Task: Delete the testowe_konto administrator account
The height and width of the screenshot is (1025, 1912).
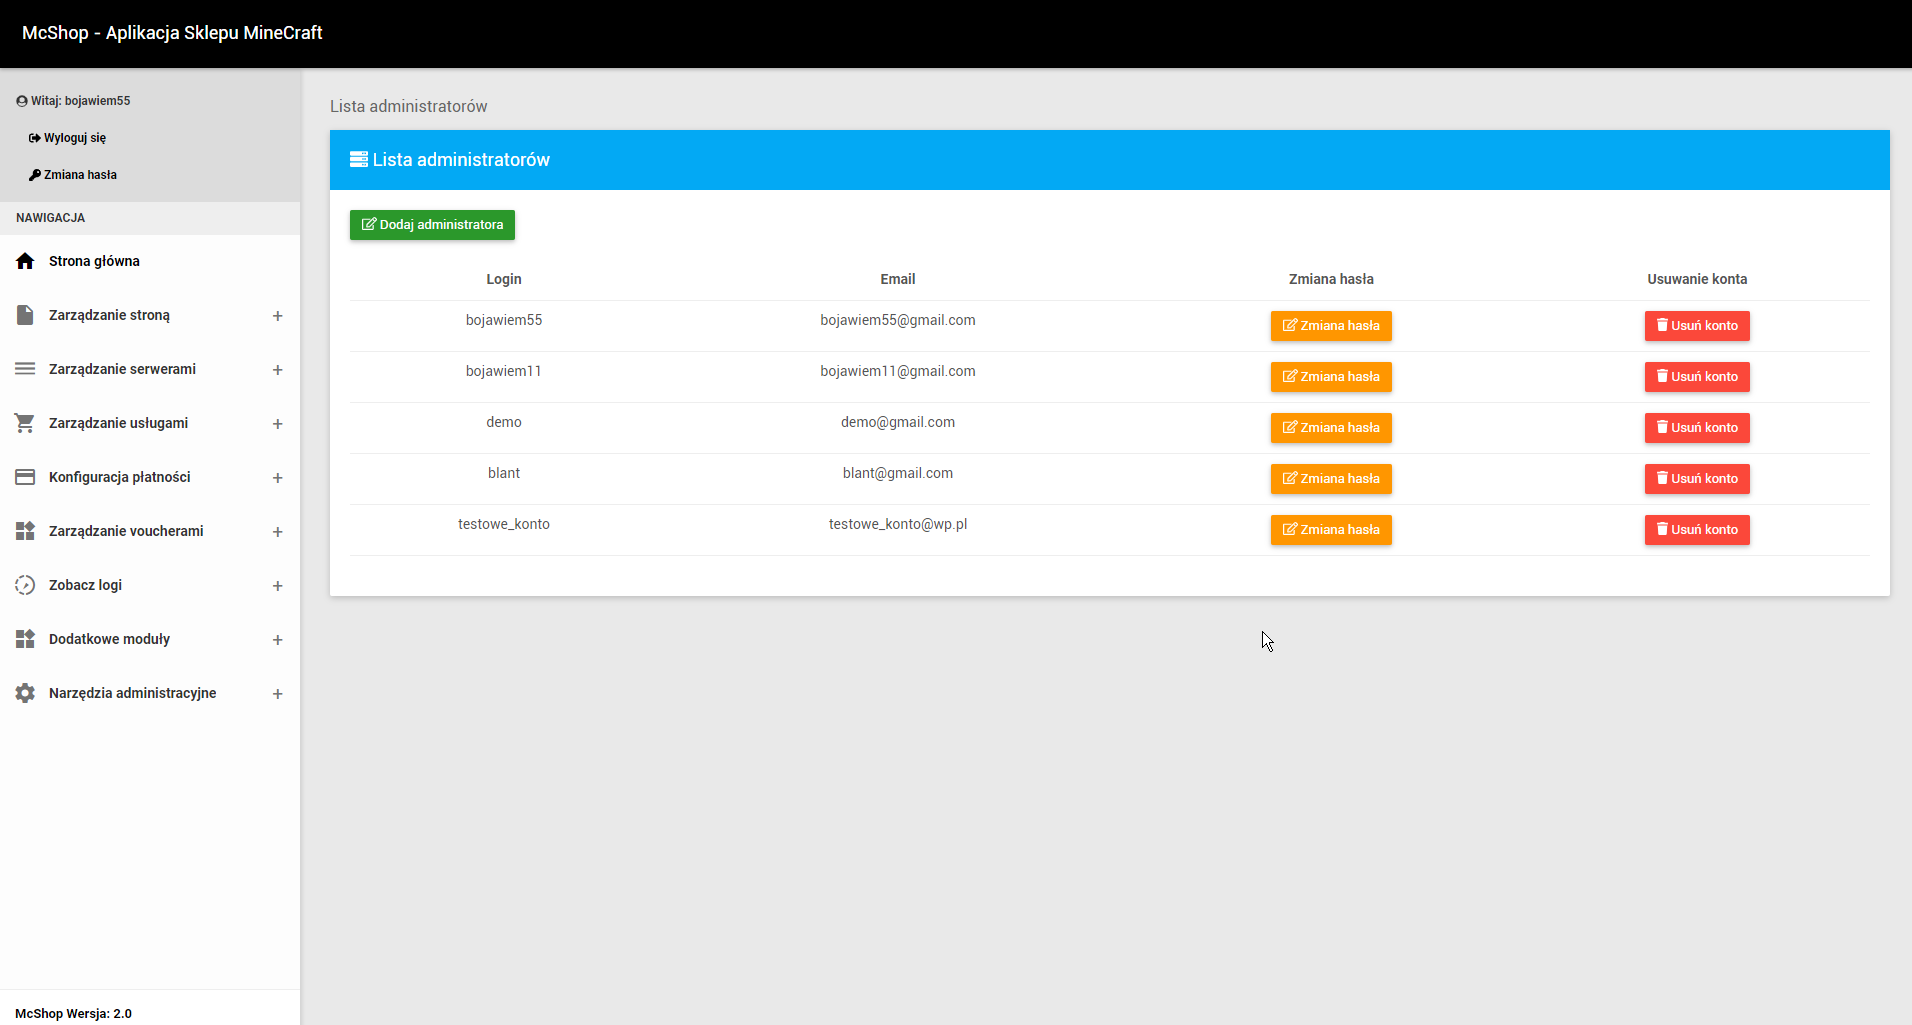Action: click(1696, 530)
